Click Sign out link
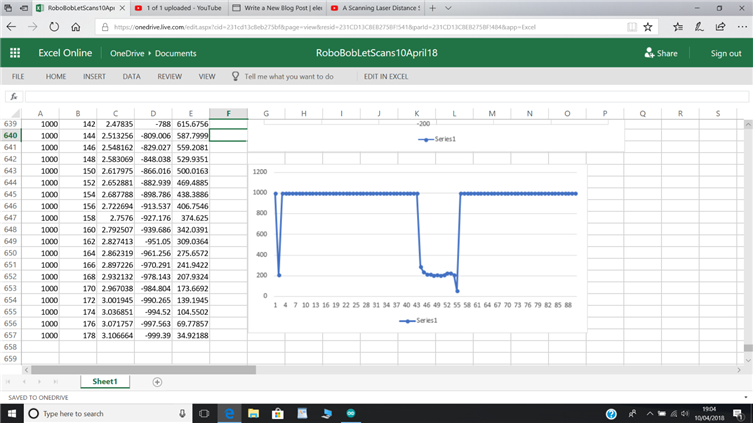 [x=725, y=53]
